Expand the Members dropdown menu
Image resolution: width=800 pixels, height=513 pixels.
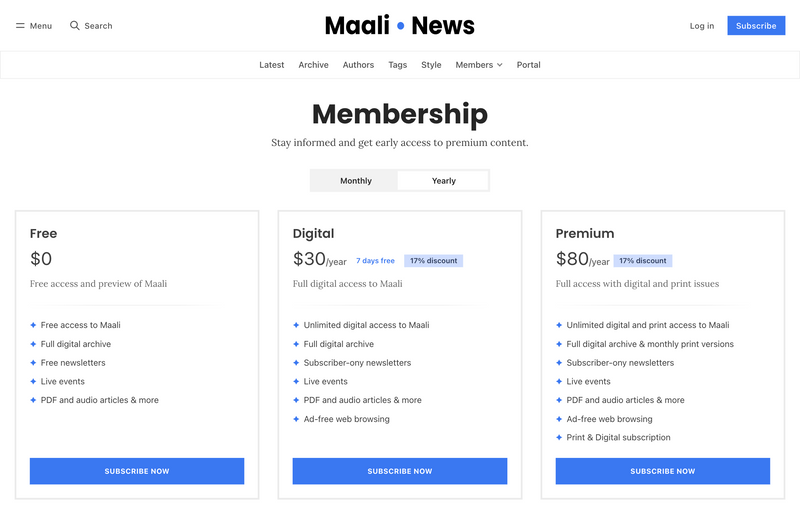(474, 65)
